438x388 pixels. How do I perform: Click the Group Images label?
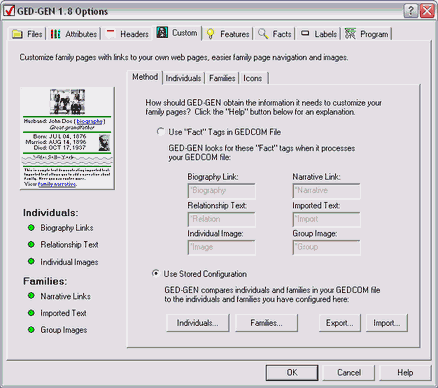coord(64,330)
